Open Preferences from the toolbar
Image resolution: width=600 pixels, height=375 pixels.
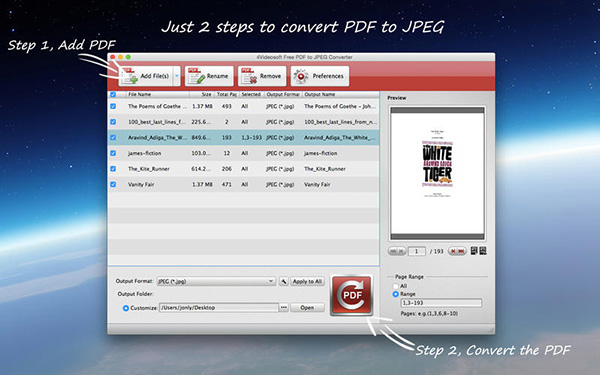coord(320,76)
